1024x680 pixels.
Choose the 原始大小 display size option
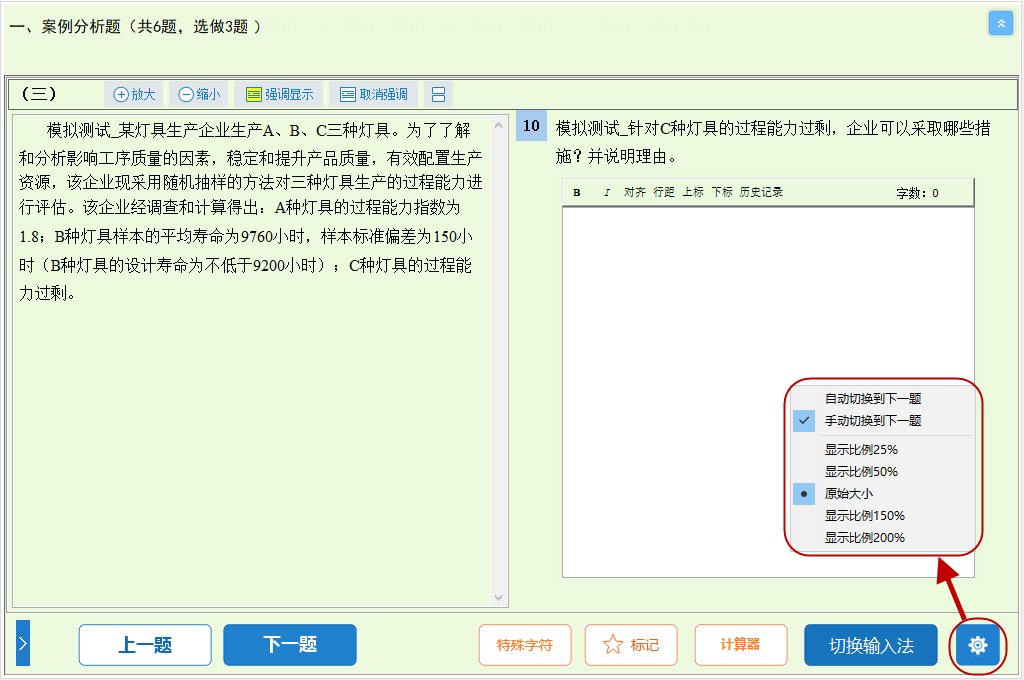pos(848,494)
